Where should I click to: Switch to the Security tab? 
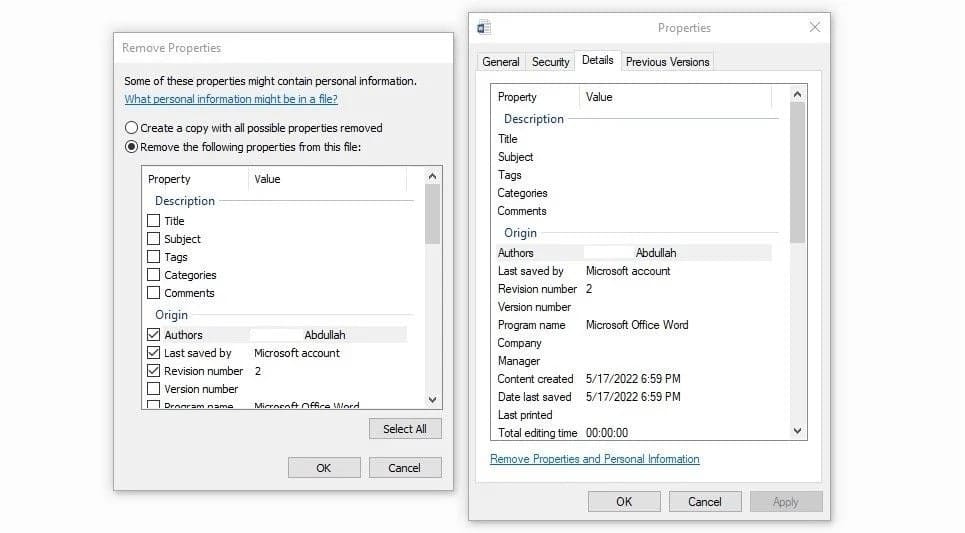550,62
